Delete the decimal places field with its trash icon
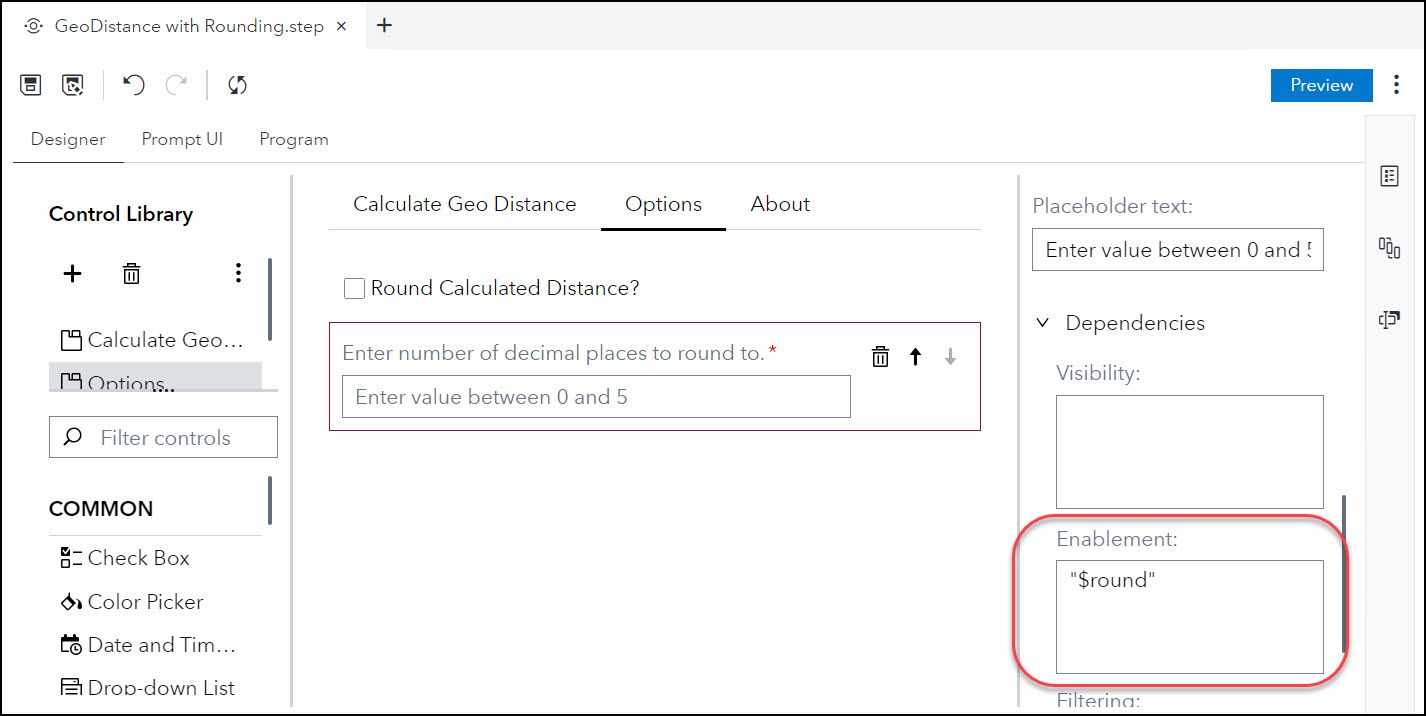1426x716 pixels. tap(879, 356)
